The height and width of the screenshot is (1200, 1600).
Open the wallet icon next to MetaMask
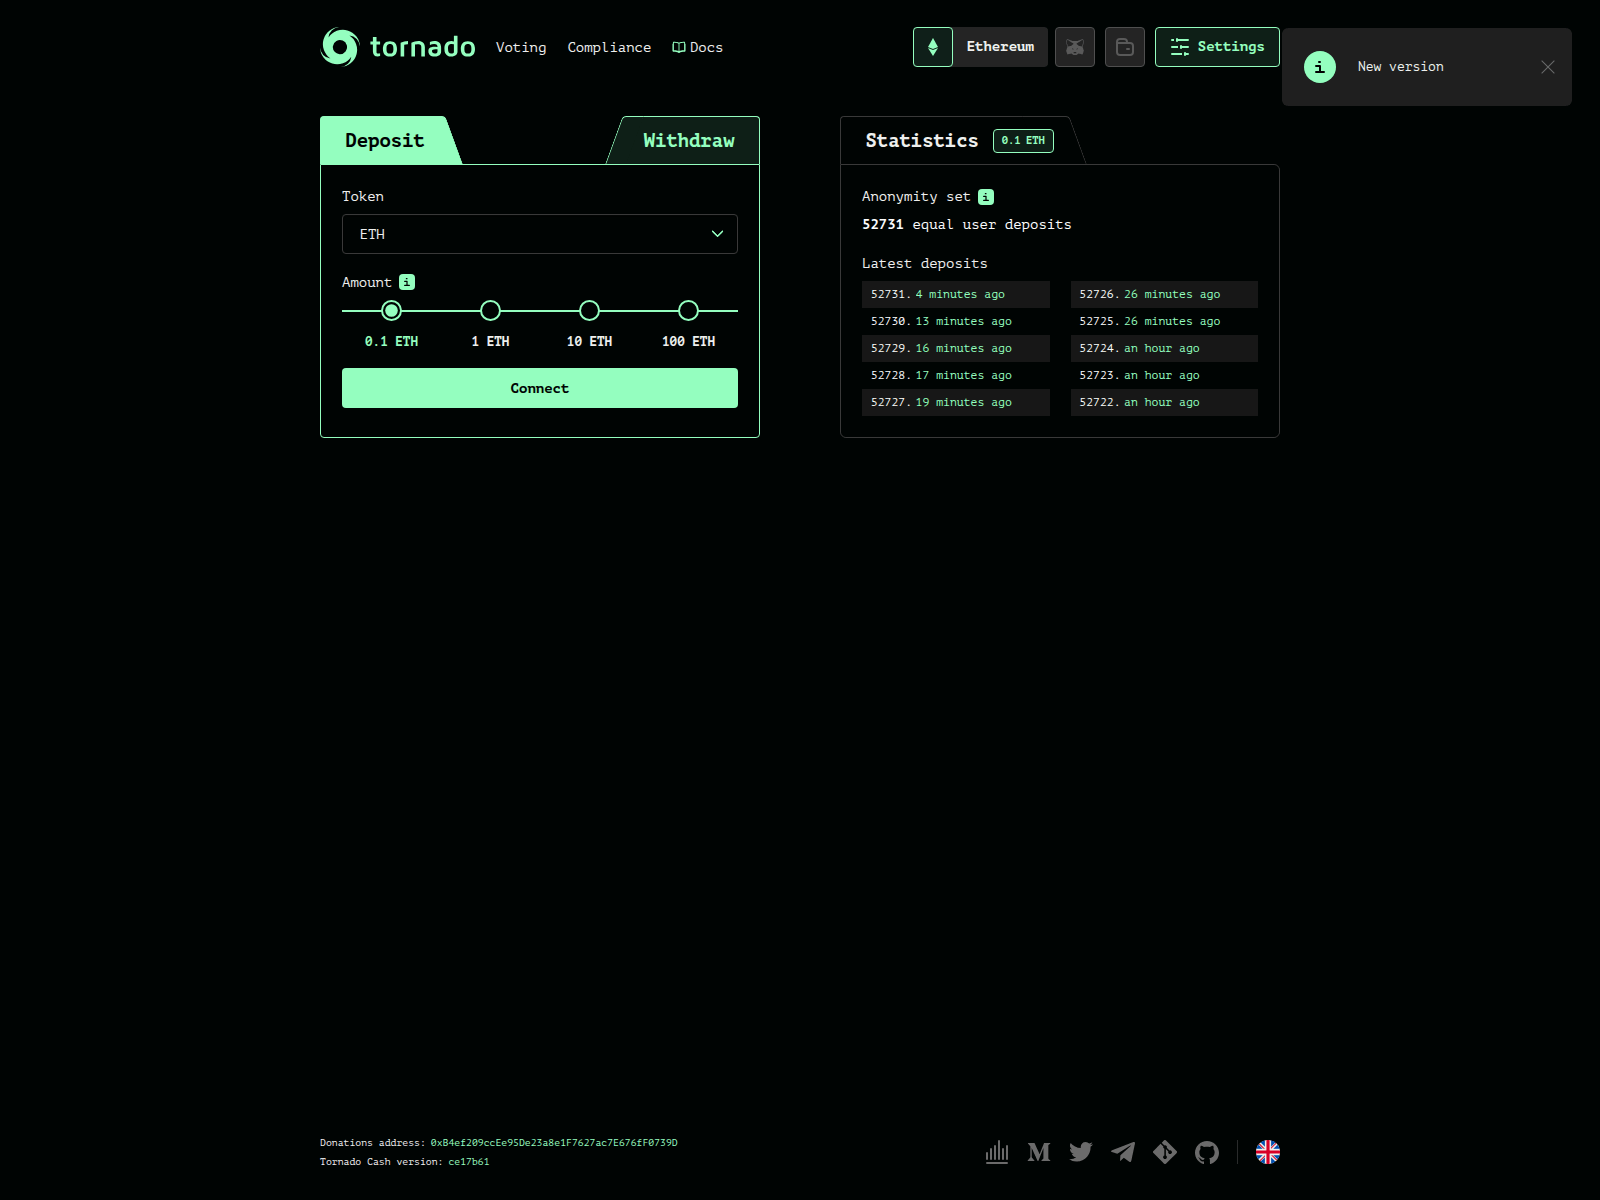(1125, 47)
